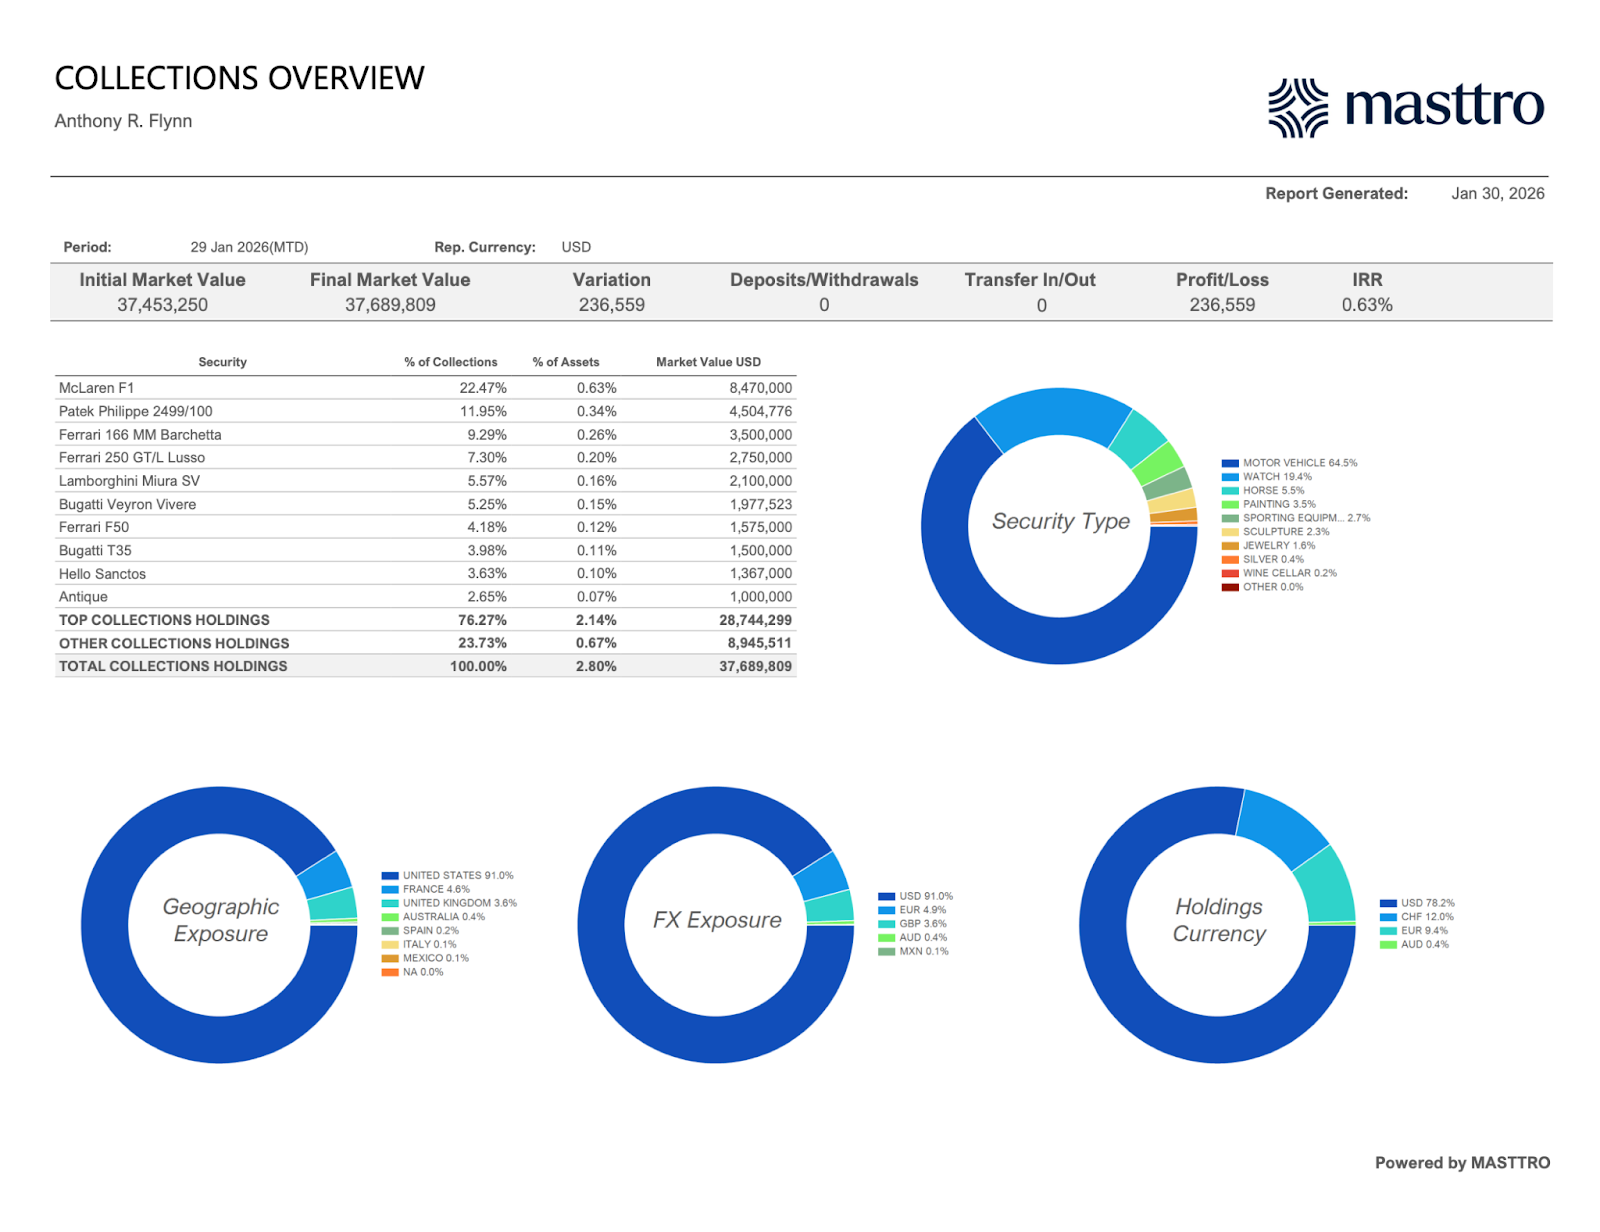Click Holdings Currency EUR 9.4% entry
The width and height of the screenshot is (1600, 1232).
click(1415, 931)
